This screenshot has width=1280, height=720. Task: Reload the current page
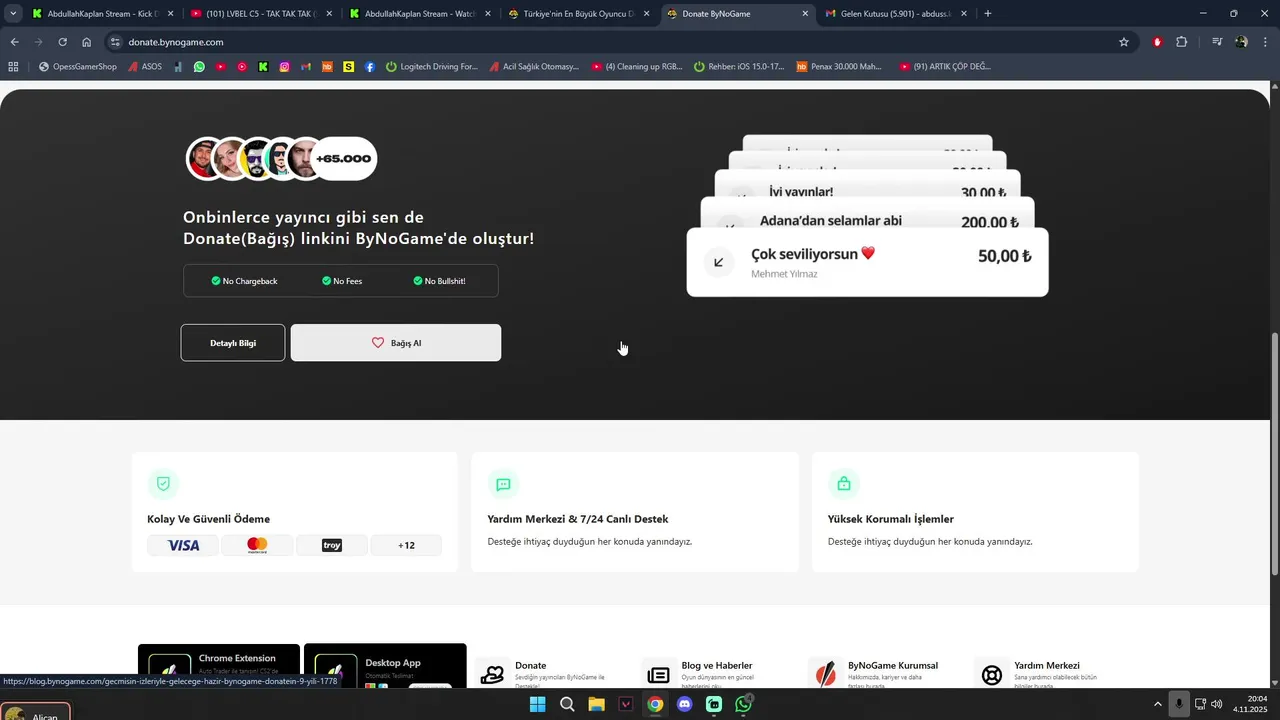tap(62, 42)
